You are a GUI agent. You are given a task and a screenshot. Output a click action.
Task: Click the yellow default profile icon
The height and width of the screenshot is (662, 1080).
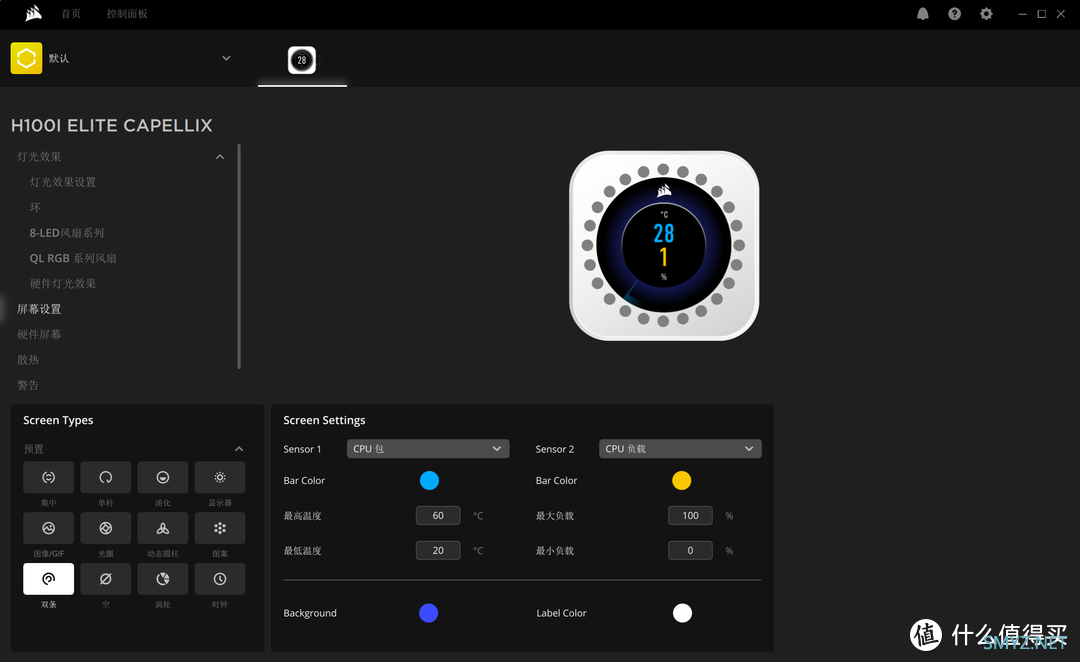click(26, 58)
